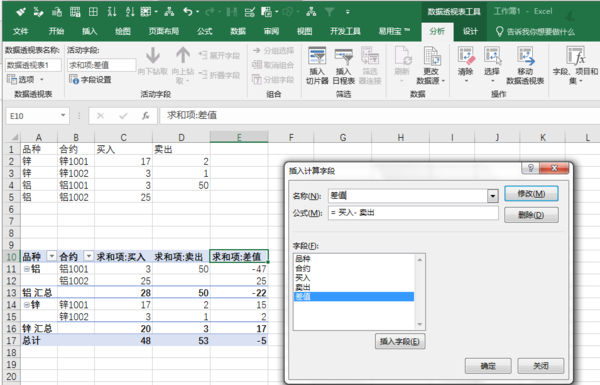The height and width of the screenshot is (385, 600).
Task: Open the 选项 dropdown arrow
Action: click(x=42, y=80)
